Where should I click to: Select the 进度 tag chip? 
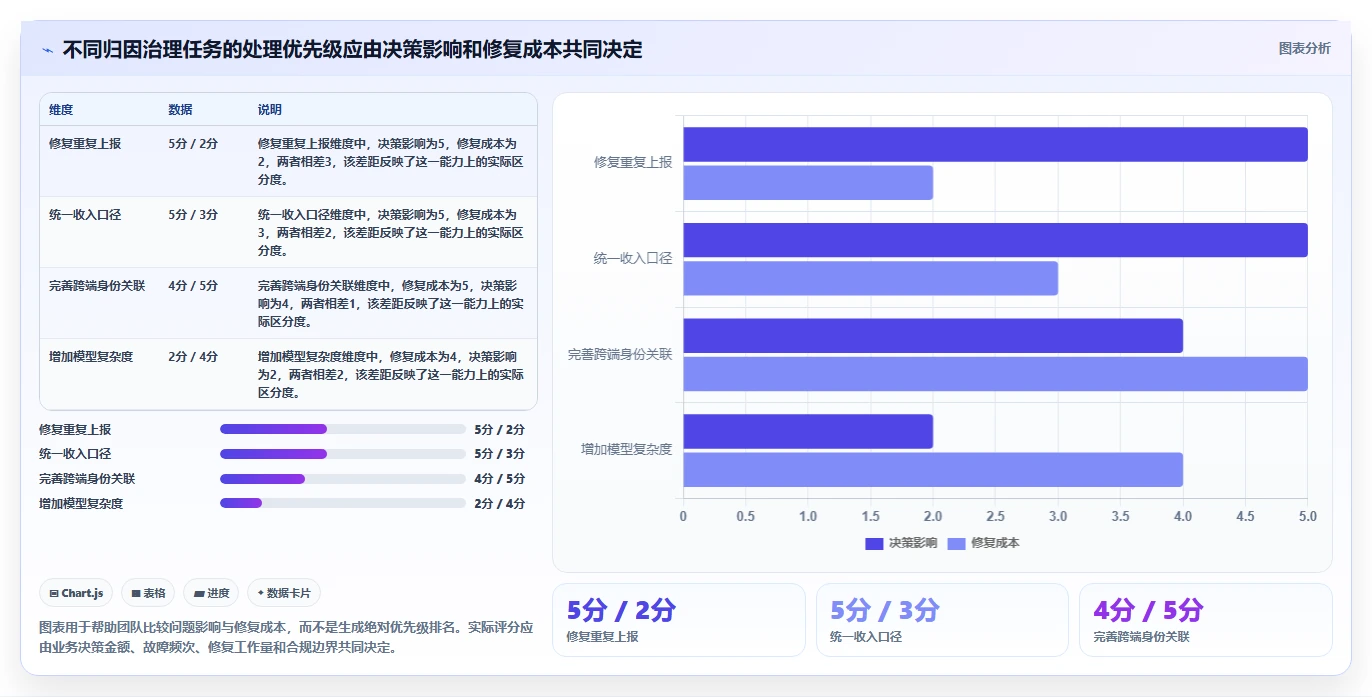(x=211, y=593)
